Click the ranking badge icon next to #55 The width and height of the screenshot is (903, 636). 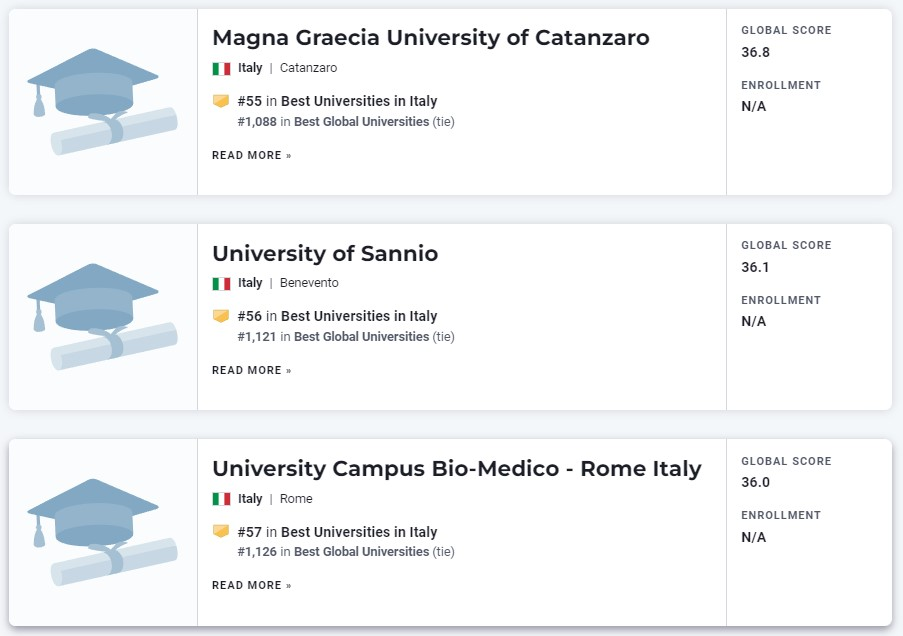221,101
